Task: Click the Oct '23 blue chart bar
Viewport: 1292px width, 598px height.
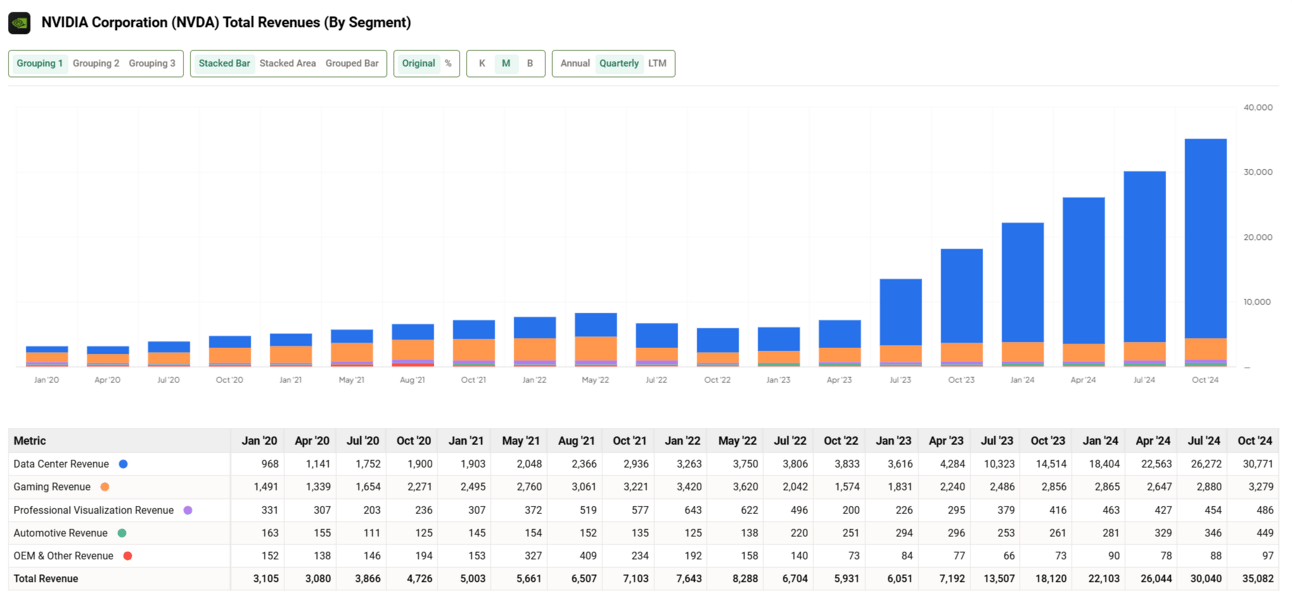Action: (961, 296)
